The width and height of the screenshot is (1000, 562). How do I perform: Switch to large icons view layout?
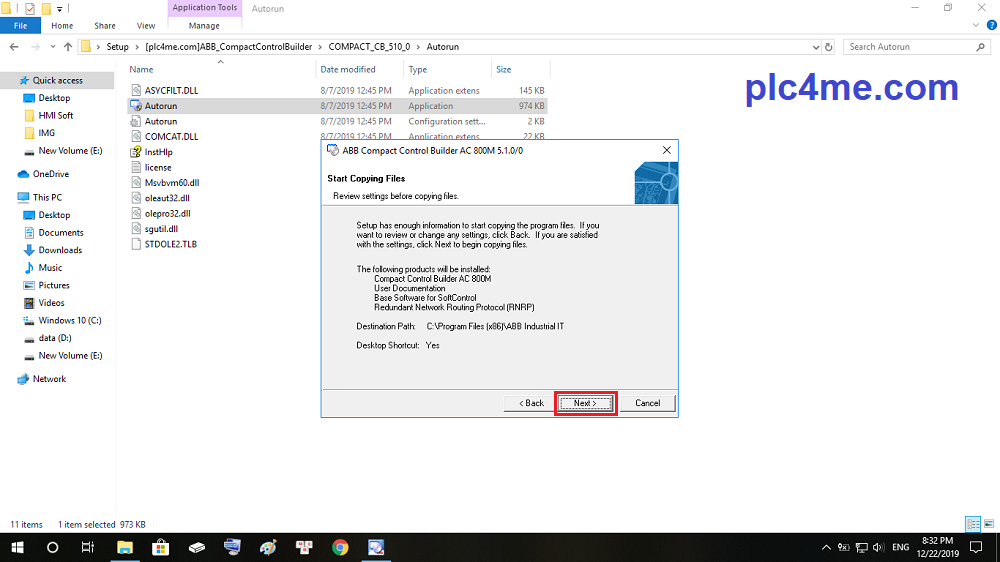pyautogui.click(x=988, y=524)
